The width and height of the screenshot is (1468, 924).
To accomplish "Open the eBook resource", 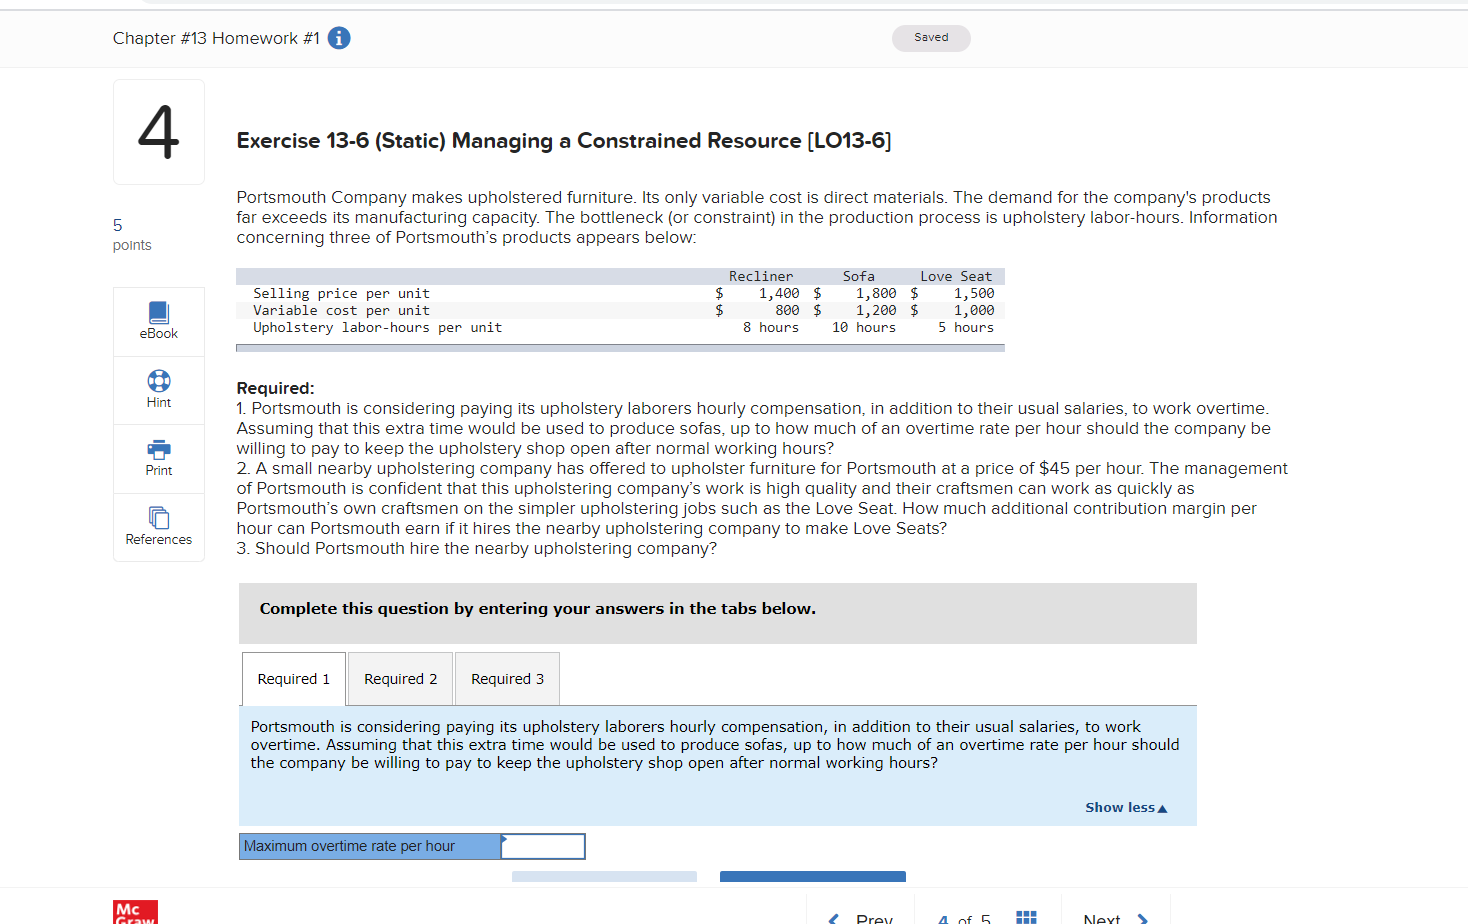I will click(x=159, y=321).
